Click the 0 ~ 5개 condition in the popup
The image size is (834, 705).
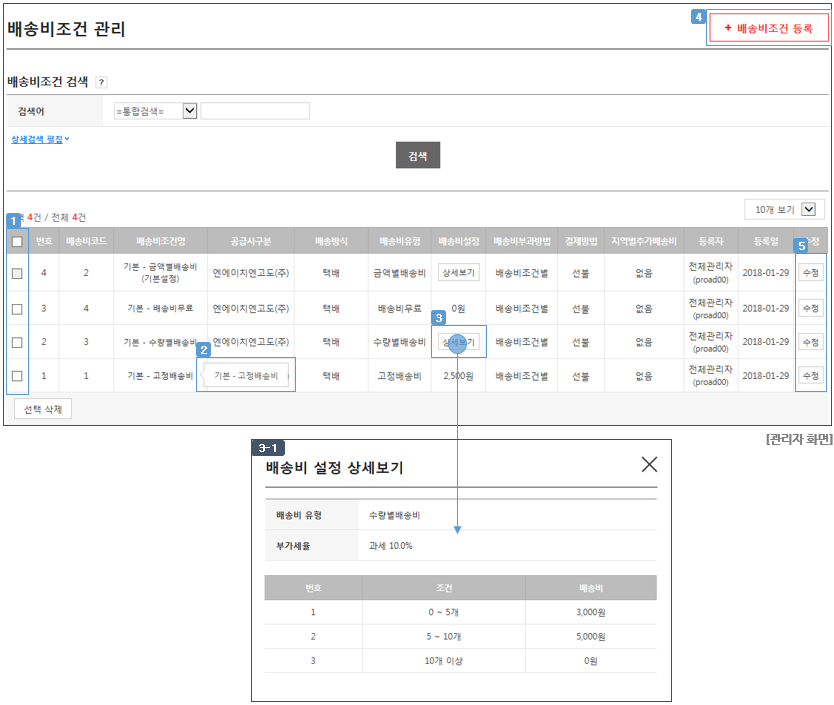tap(444, 612)
